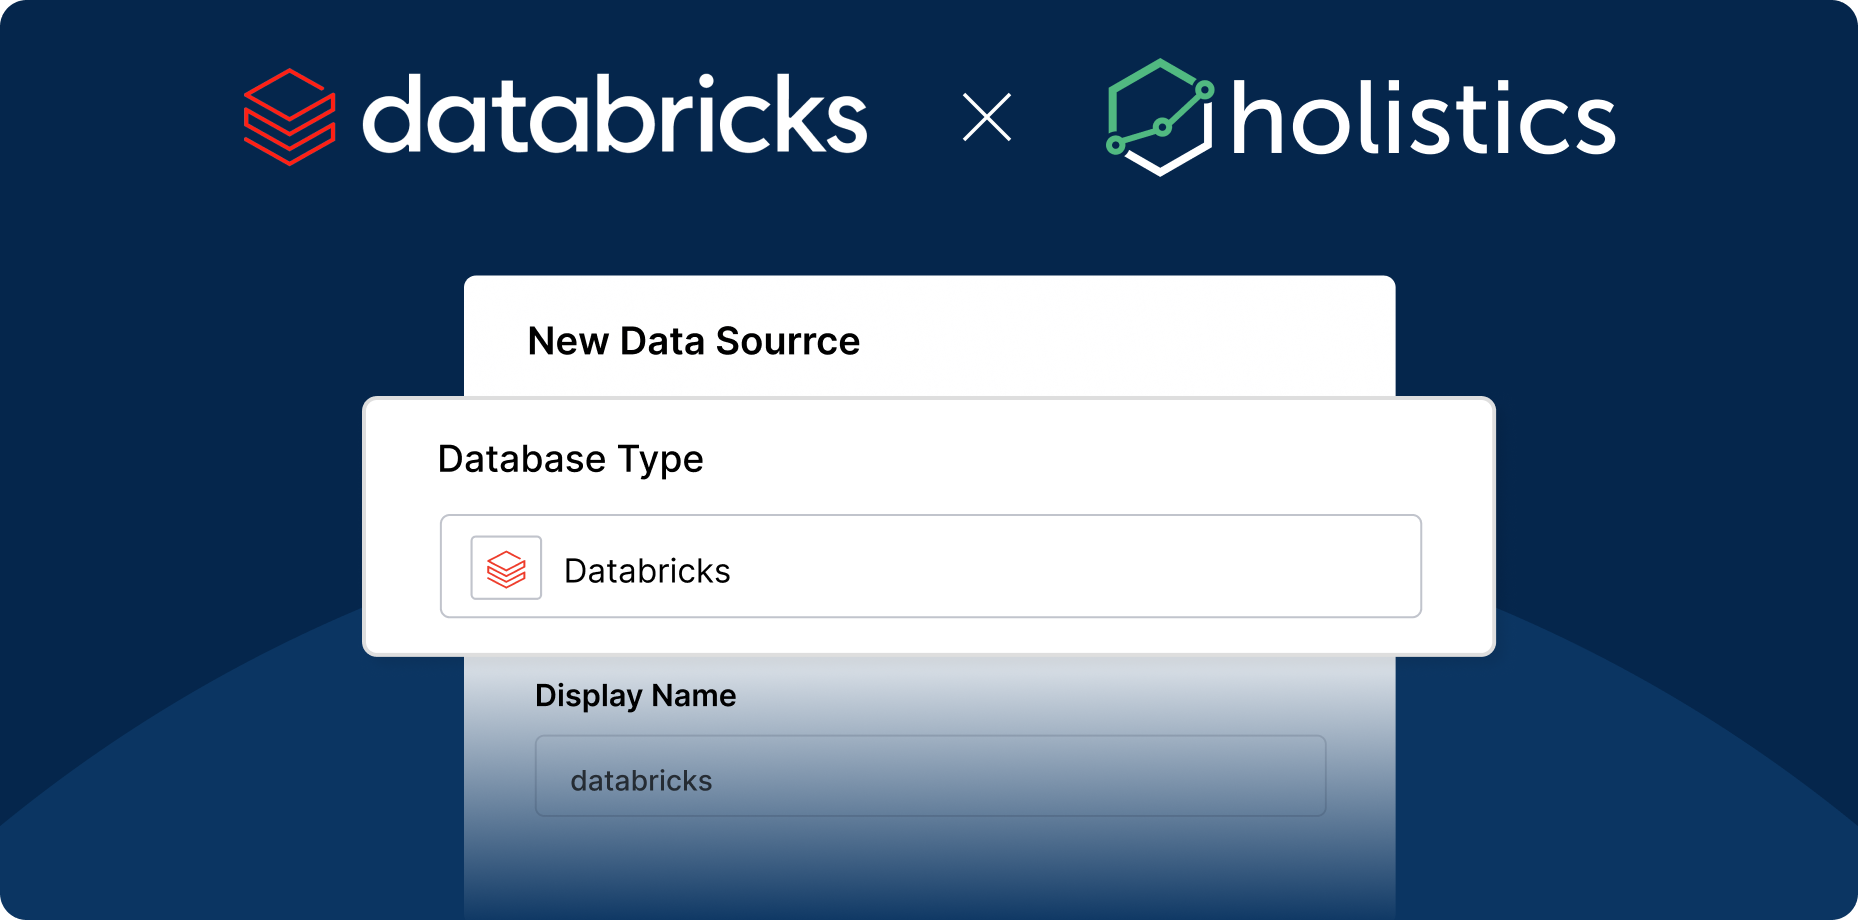Click the 'New Data Sourrce' heading text
This screenshot has height=920, width=1858.
point(694,341)
